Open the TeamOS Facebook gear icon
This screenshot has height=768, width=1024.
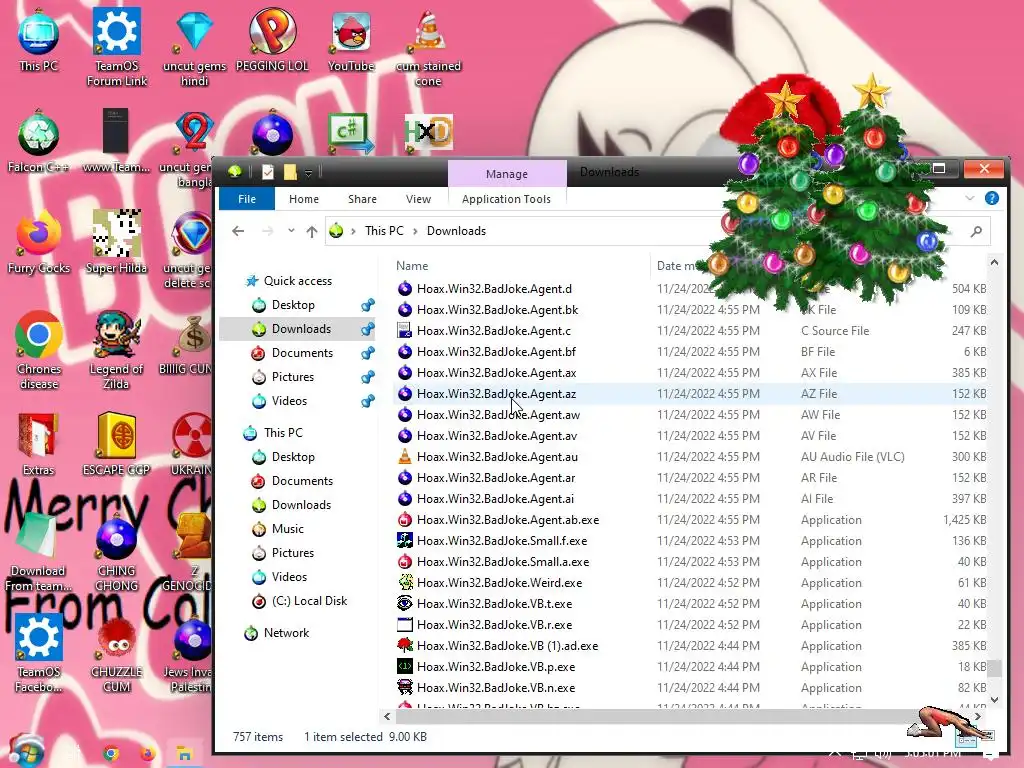pos(39,654)
